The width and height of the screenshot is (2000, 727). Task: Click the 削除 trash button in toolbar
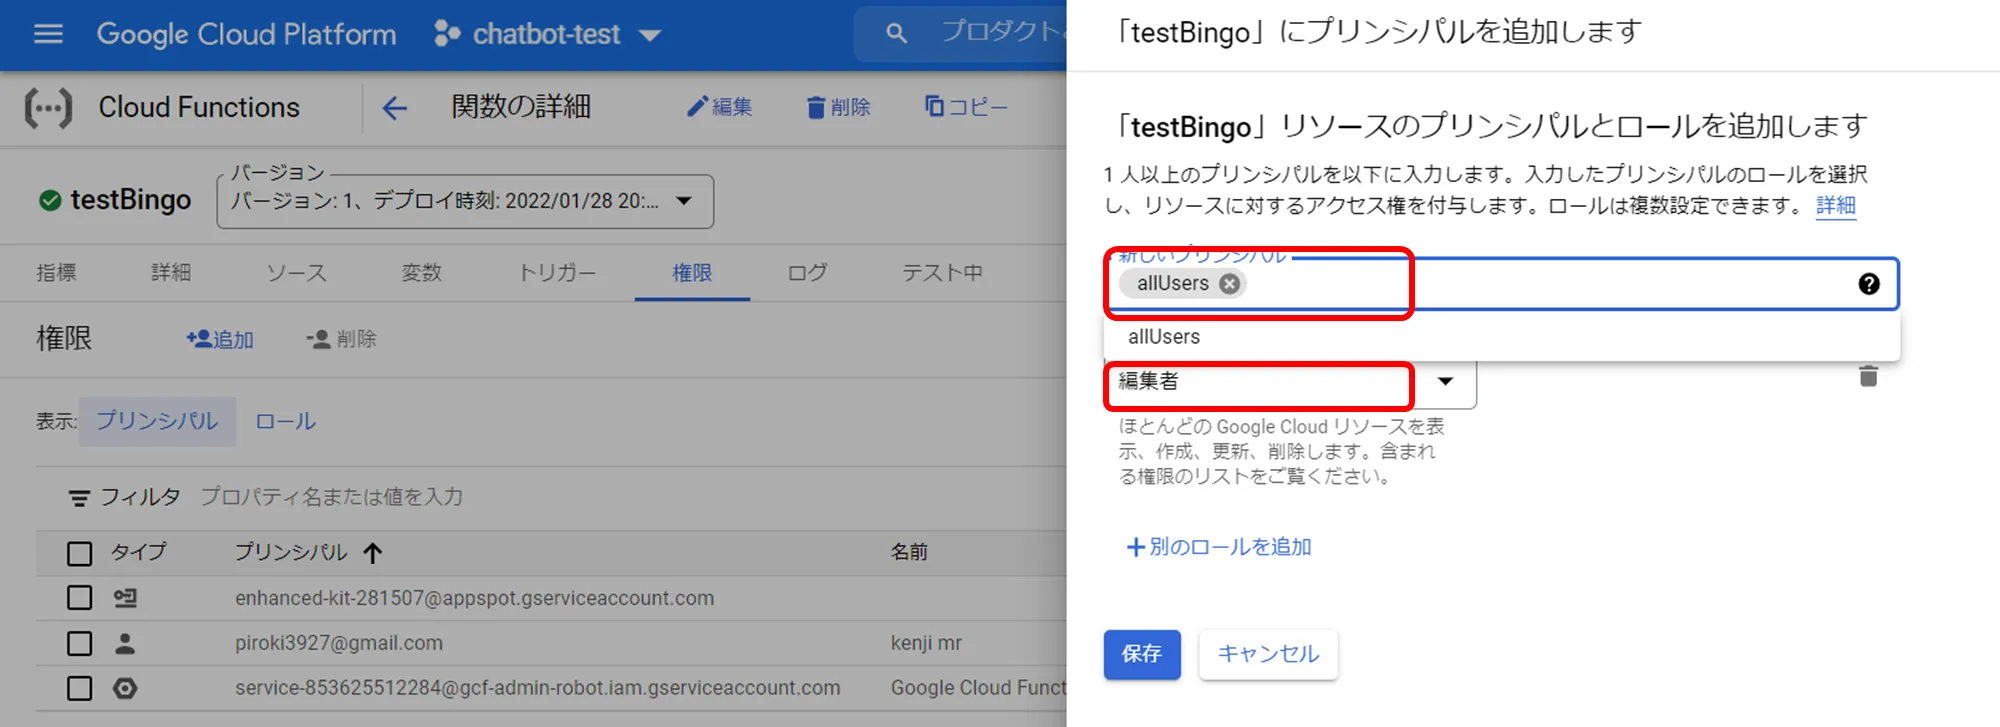pyautogui.click(x=839, y=107)
